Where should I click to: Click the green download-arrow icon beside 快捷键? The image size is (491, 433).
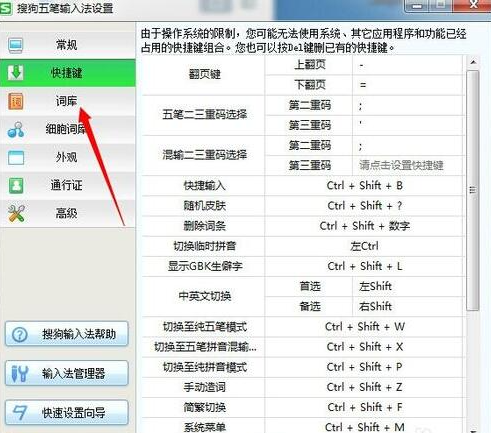tap(15, 72)
